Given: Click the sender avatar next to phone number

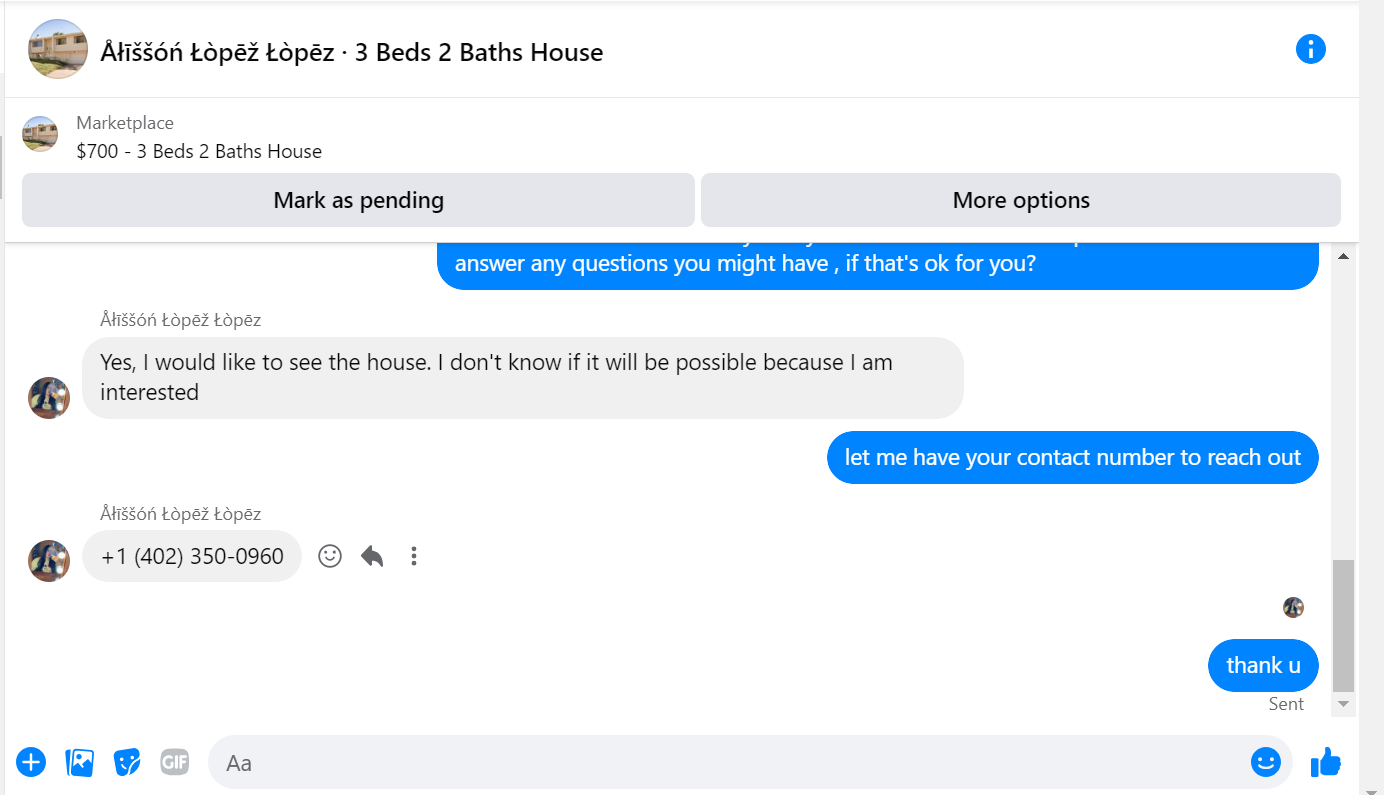Looking at the screenshot, I should pyautogui.click(x=49, y=561).
